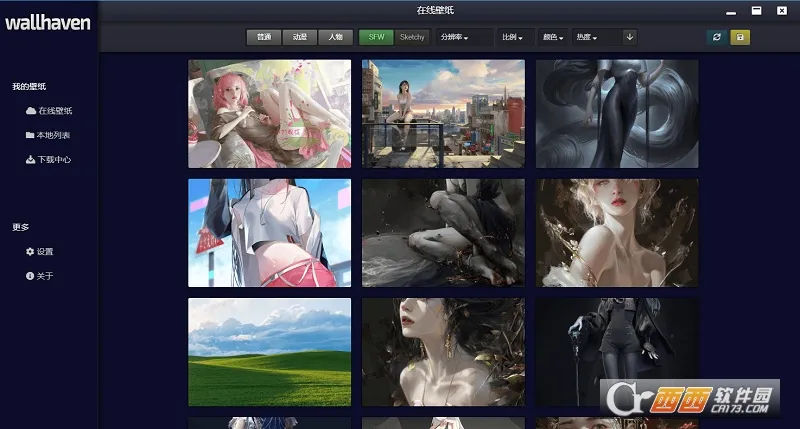Toggle the 普通 category filter

tap(264, 37)
